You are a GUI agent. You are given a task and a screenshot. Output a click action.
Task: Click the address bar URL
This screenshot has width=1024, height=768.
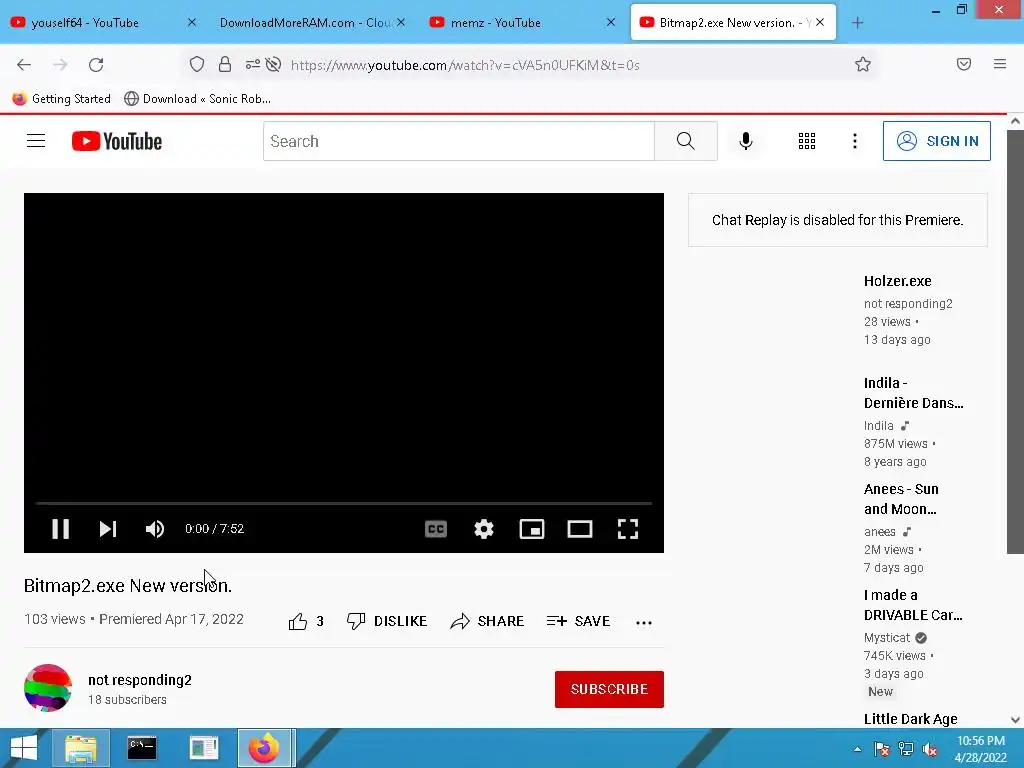click(465, 65)
